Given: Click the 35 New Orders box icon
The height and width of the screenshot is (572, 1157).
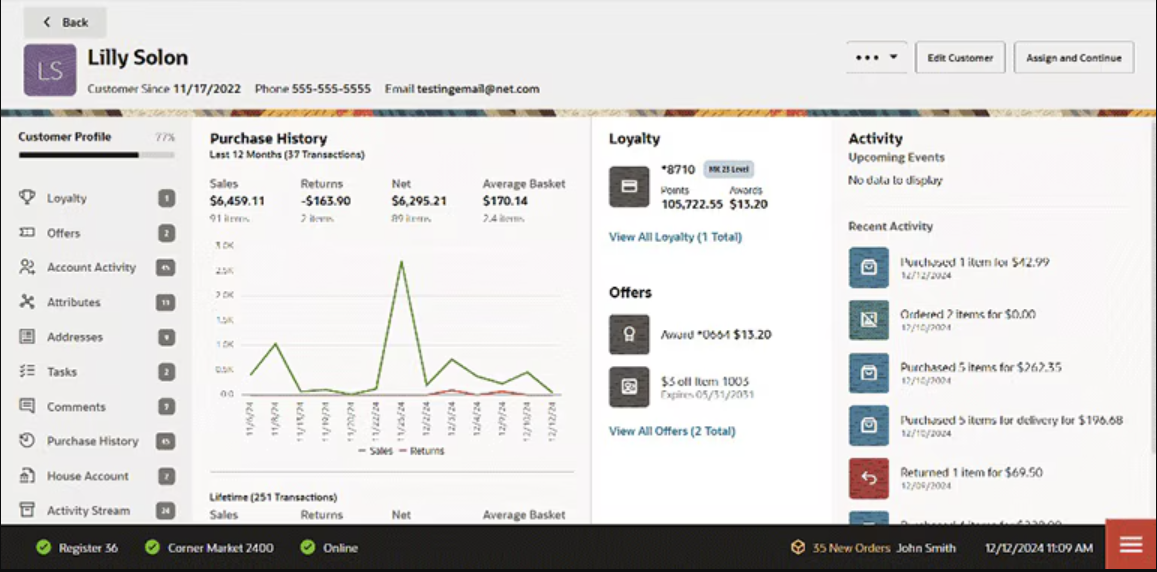Looking at the screenshot, I should (x=798, y=548).
